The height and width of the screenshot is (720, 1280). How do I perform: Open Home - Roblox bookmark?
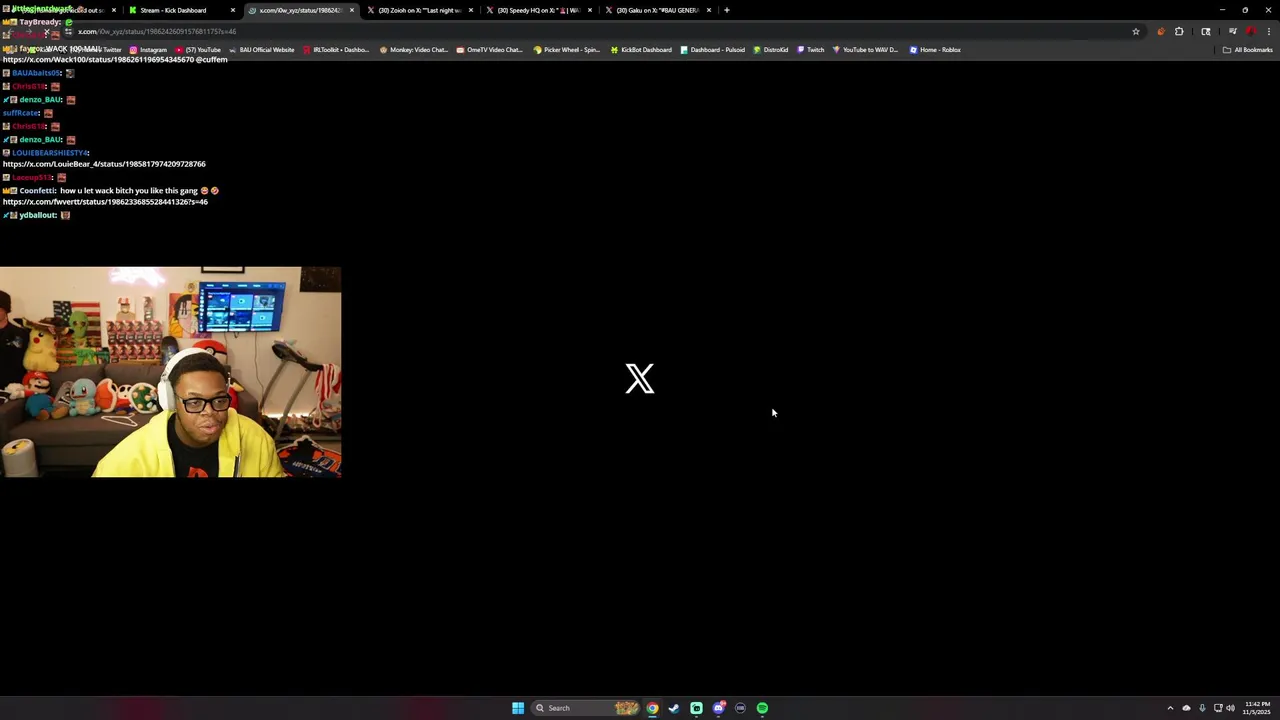(x=935, y=49)
